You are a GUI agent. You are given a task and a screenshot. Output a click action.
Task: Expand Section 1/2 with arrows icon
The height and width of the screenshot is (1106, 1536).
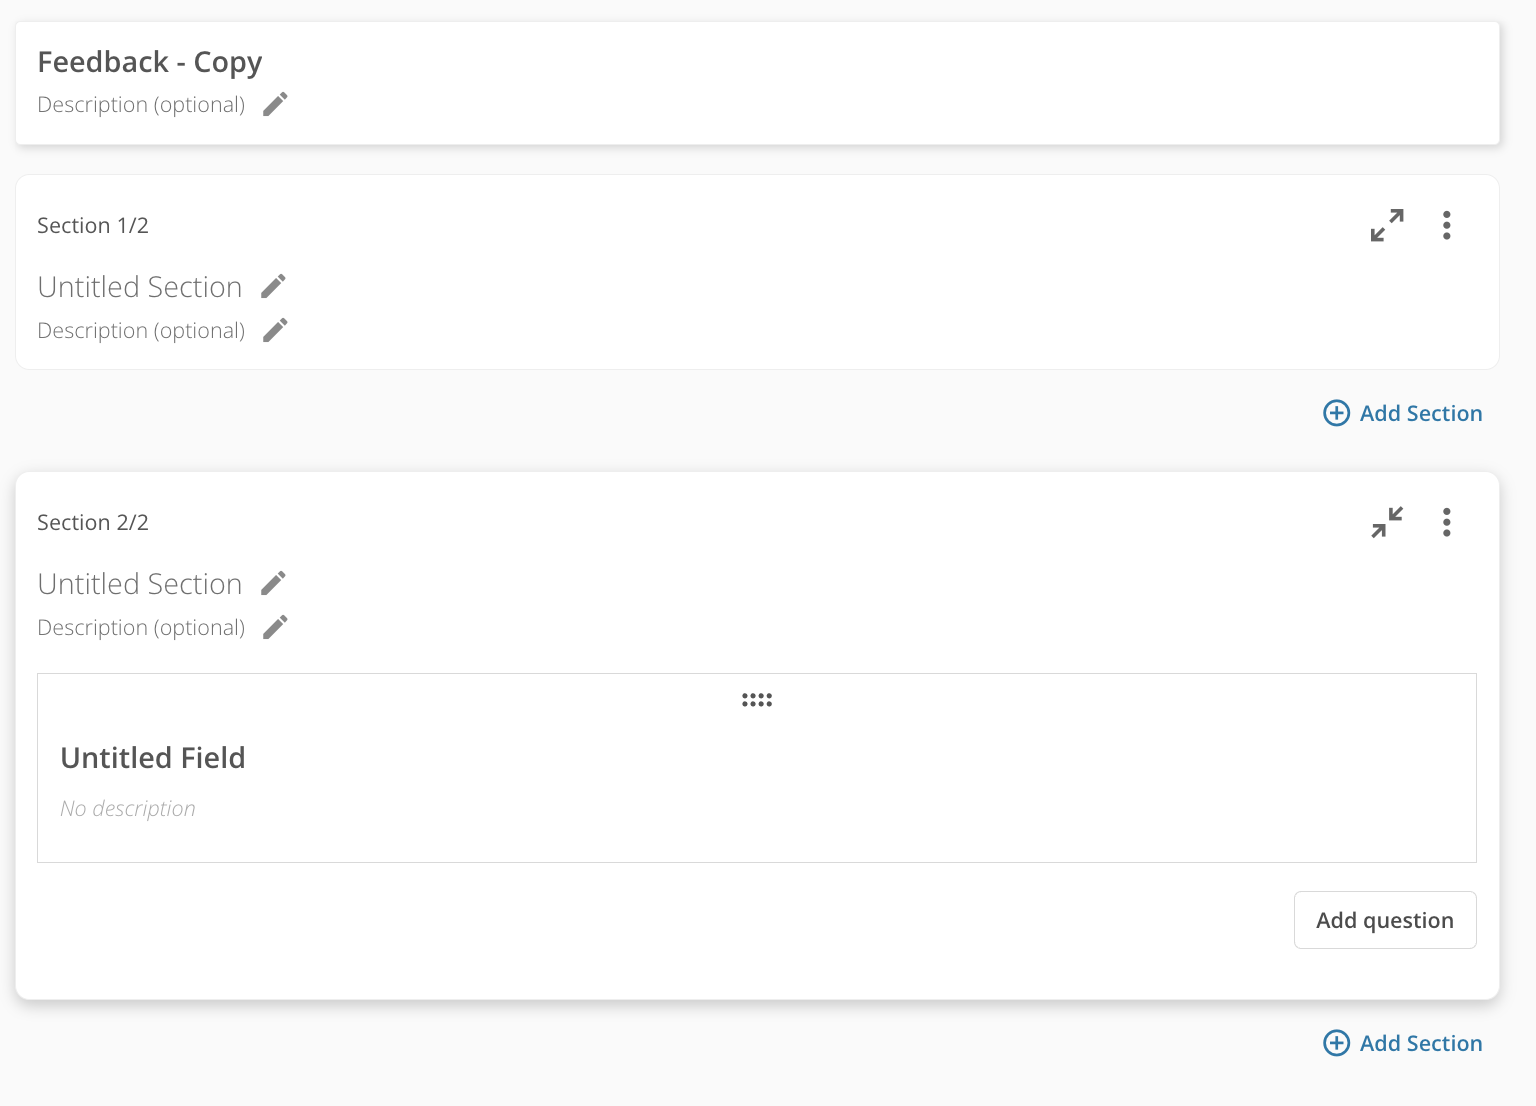click(1387, 225)
